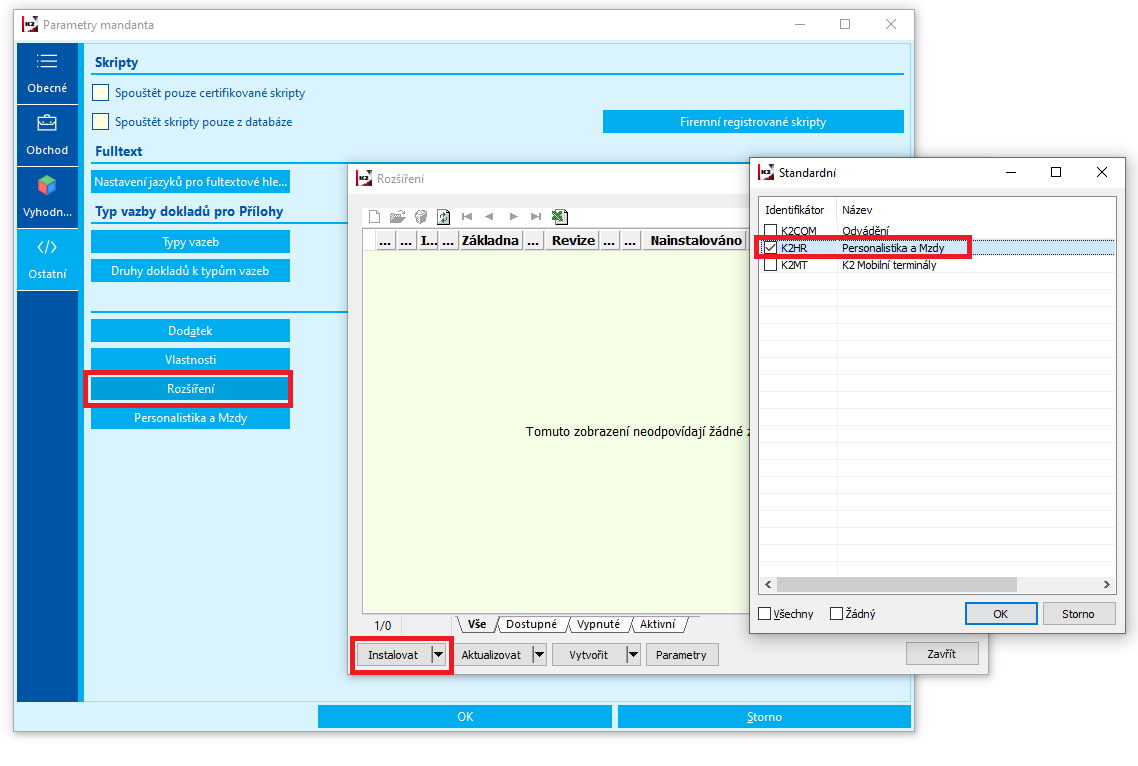Click the Instalovat button
This screenshot has width=1138, height=766.
point(393,655)
